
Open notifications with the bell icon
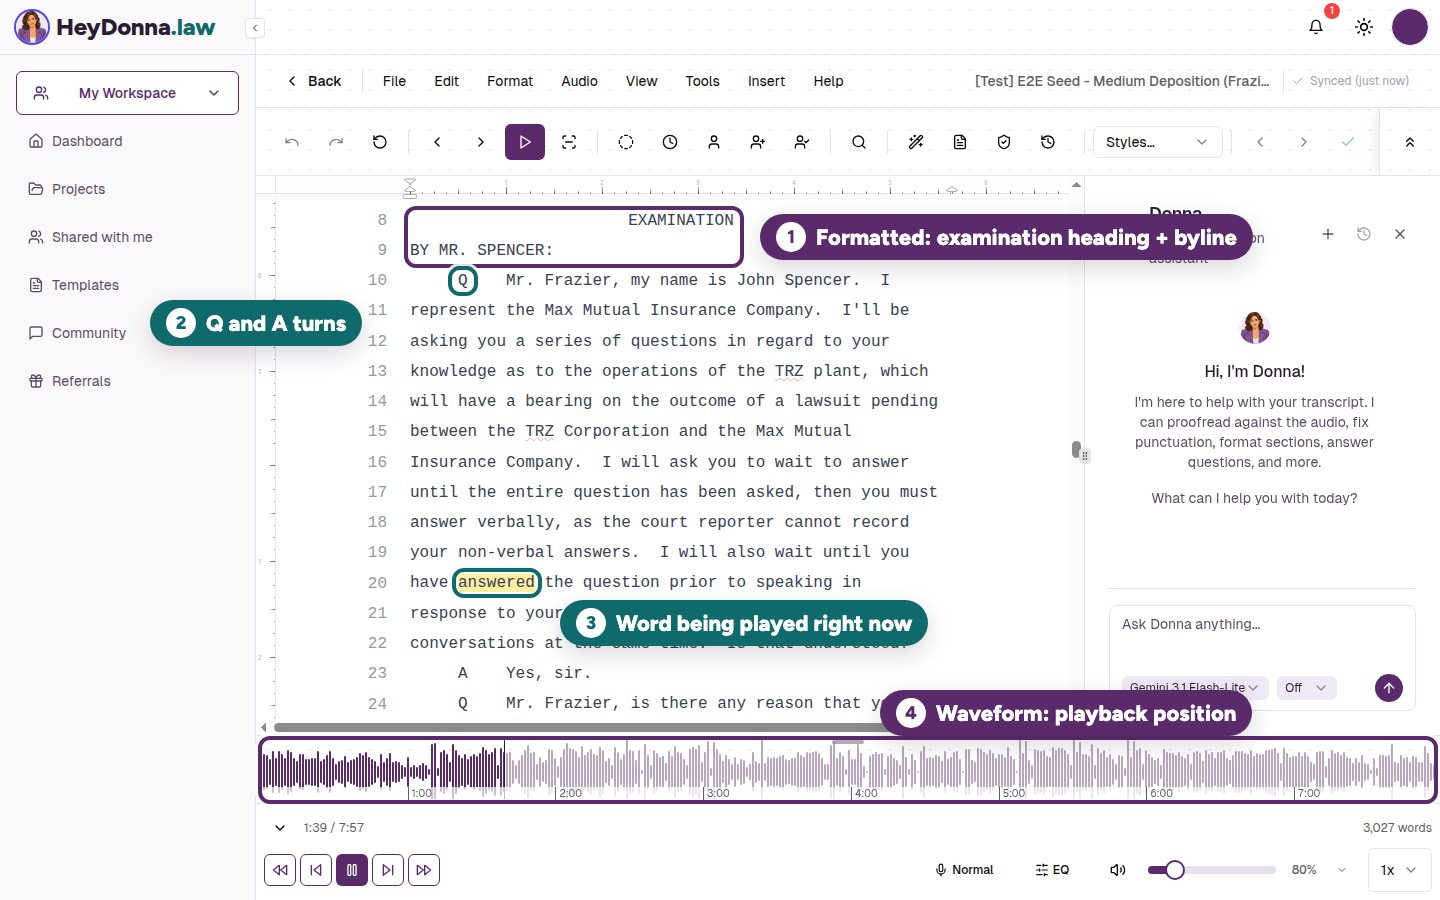[x=1316, y=27]
